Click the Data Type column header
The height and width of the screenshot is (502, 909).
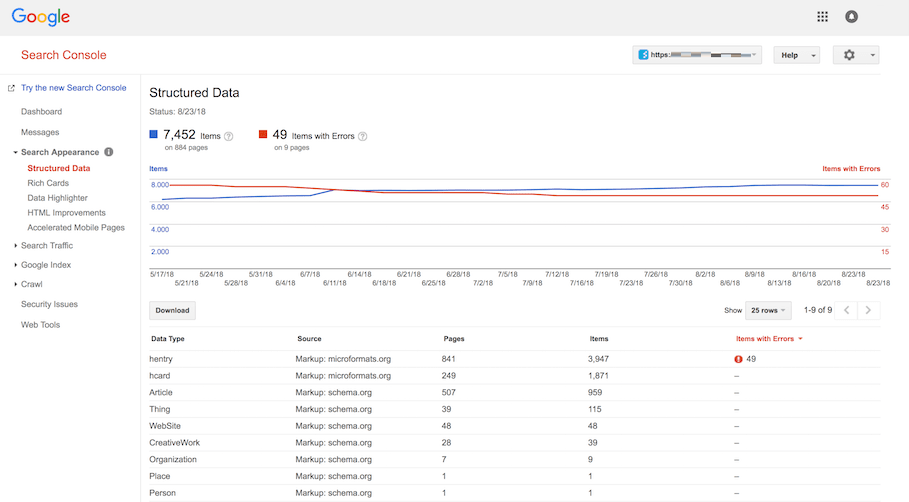pos(168,339)
